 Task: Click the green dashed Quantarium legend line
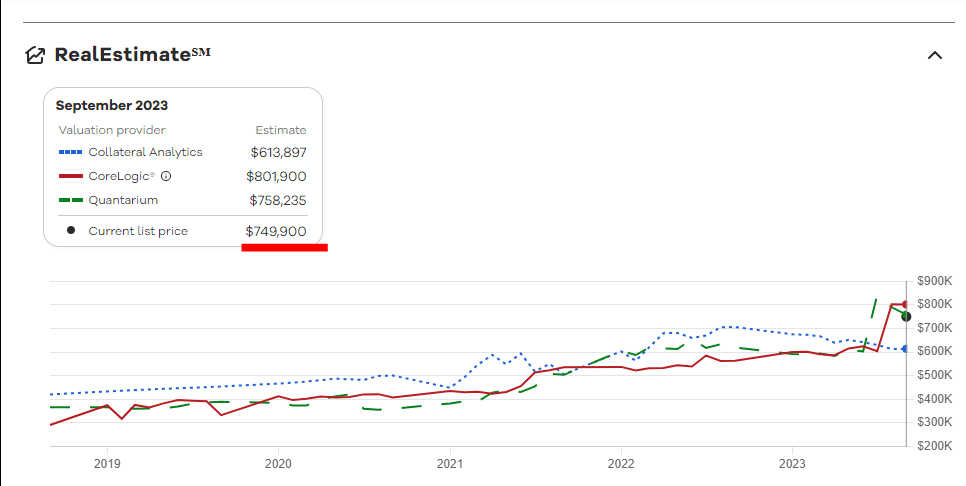(x=70, y=200)
